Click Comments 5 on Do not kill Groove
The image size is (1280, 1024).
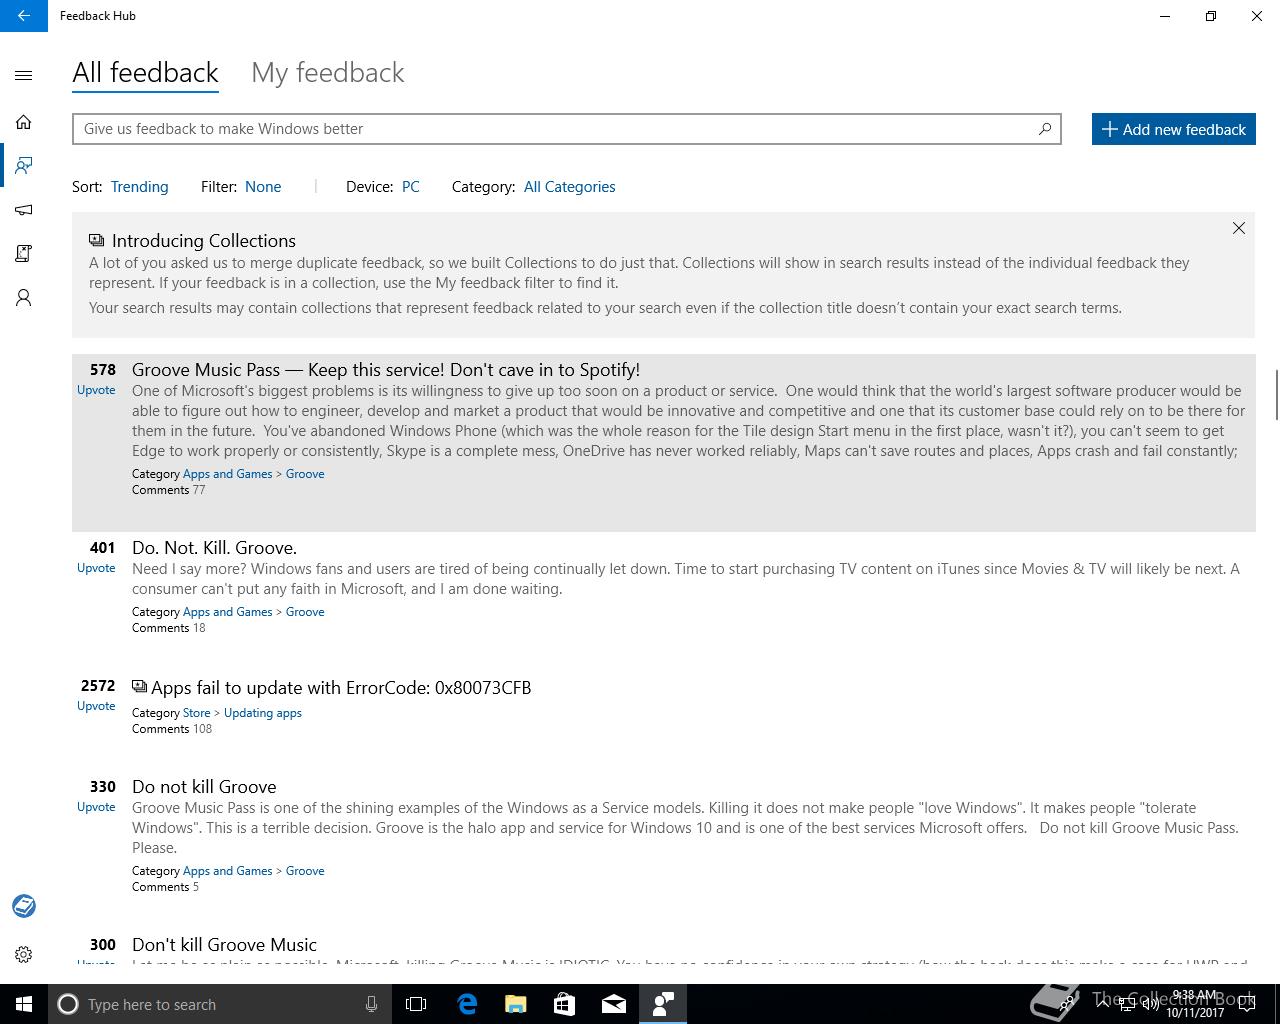tap(165, 887)
